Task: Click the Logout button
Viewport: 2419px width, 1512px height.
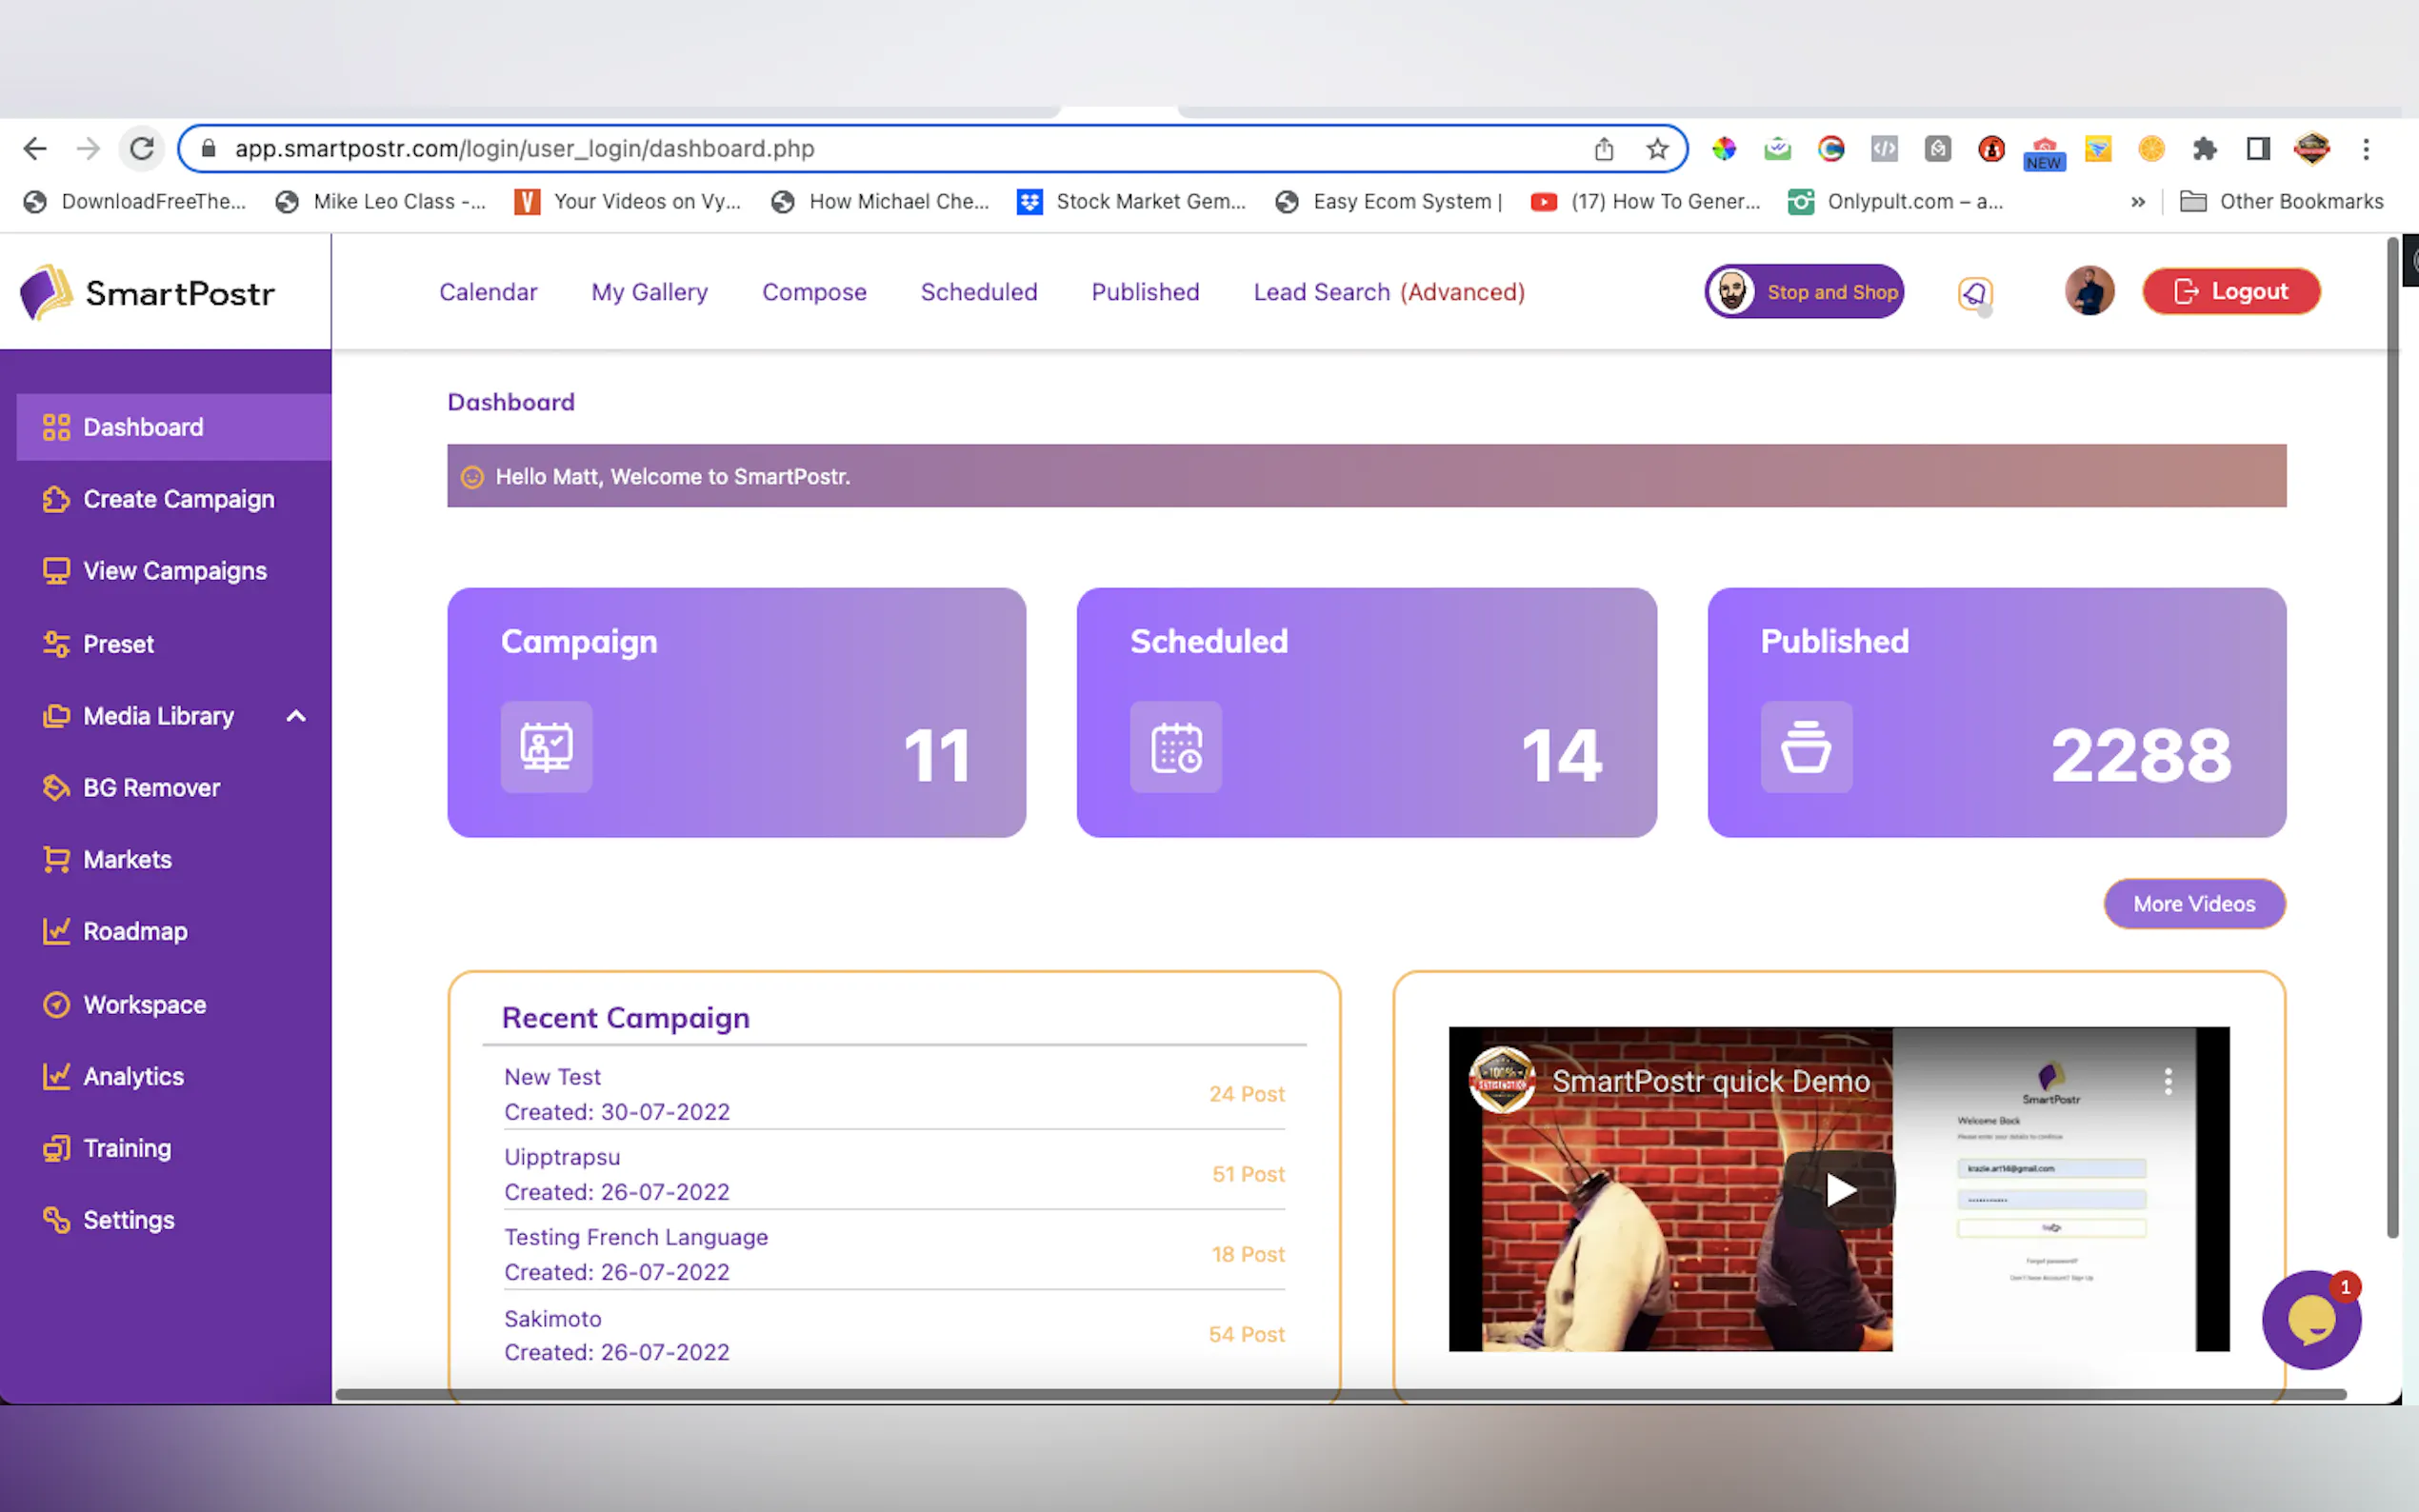Action: pos(2230,291)
